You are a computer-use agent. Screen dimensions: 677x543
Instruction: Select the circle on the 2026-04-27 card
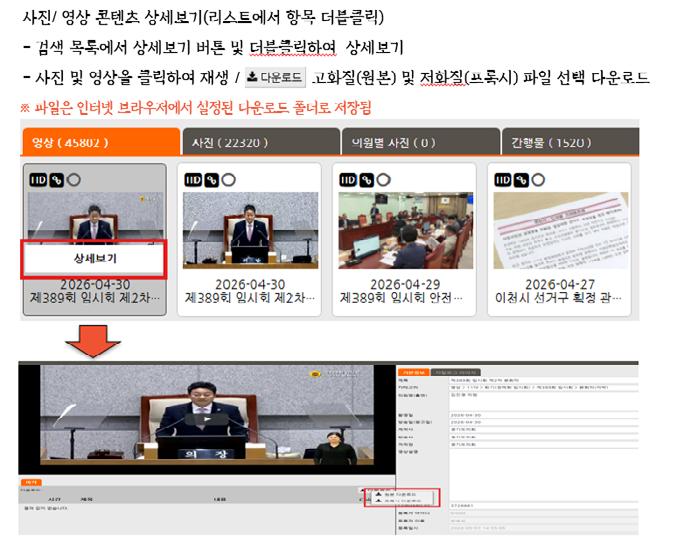538,180
